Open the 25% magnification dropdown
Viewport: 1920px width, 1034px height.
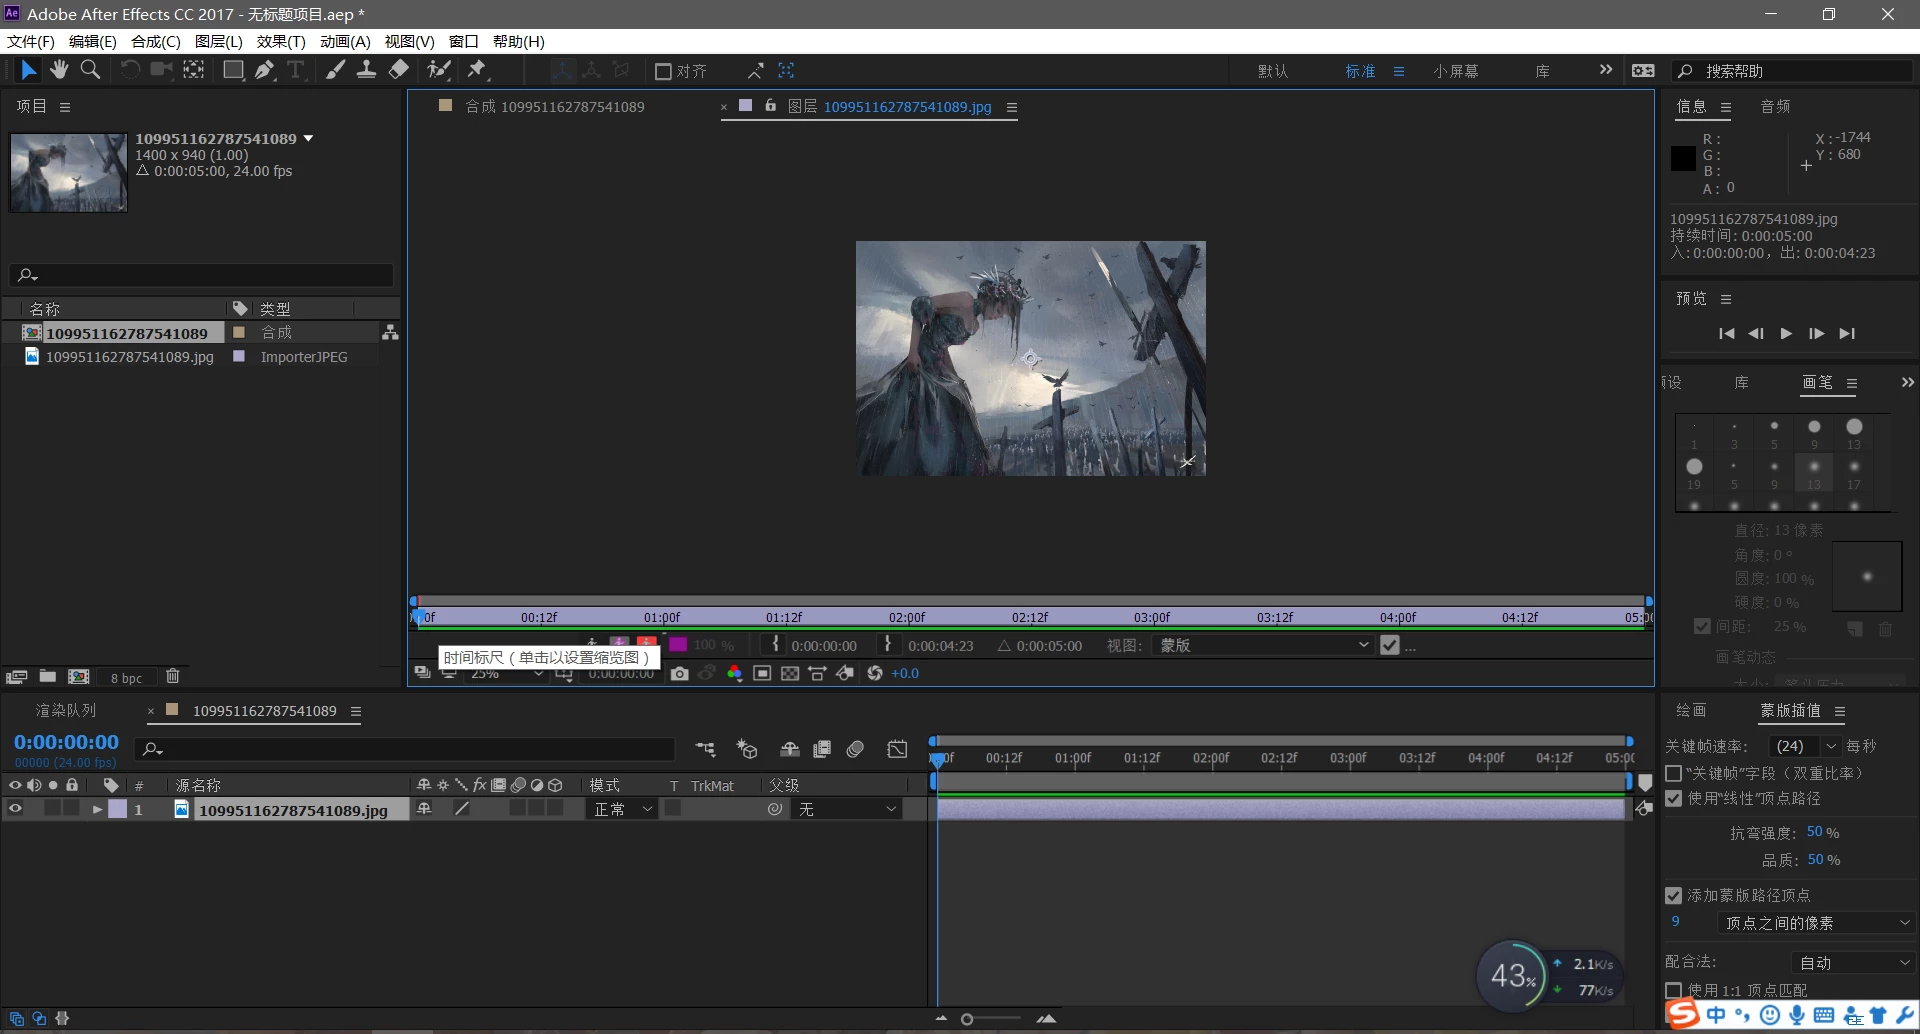506,673
